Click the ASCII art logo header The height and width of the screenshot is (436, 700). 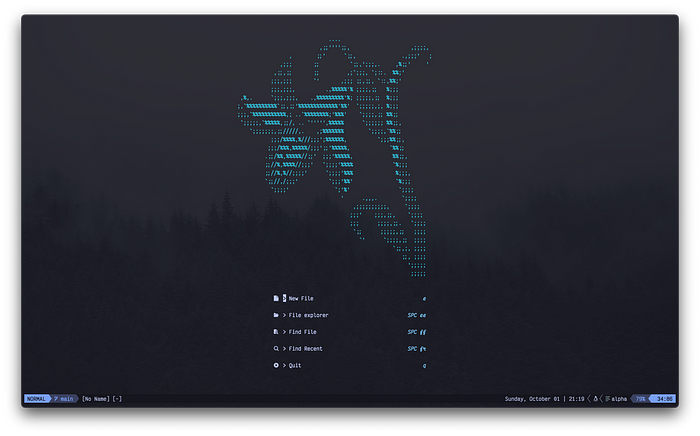coord(335,158)
